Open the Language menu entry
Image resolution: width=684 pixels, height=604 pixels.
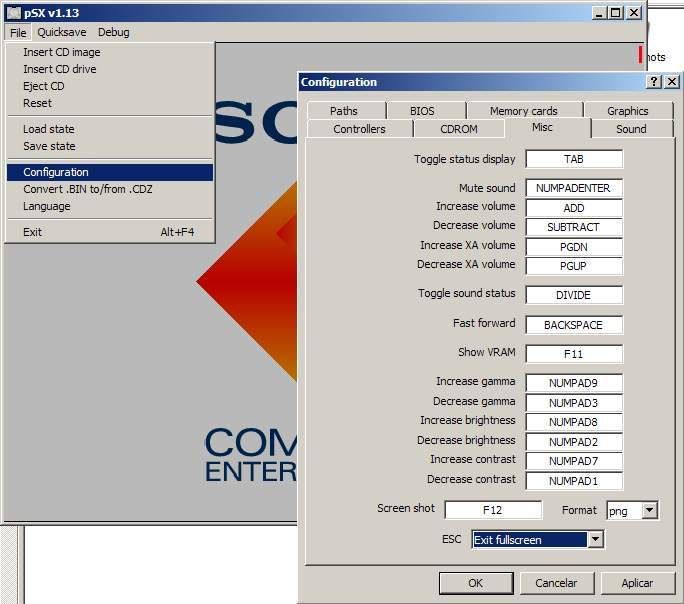110,206
